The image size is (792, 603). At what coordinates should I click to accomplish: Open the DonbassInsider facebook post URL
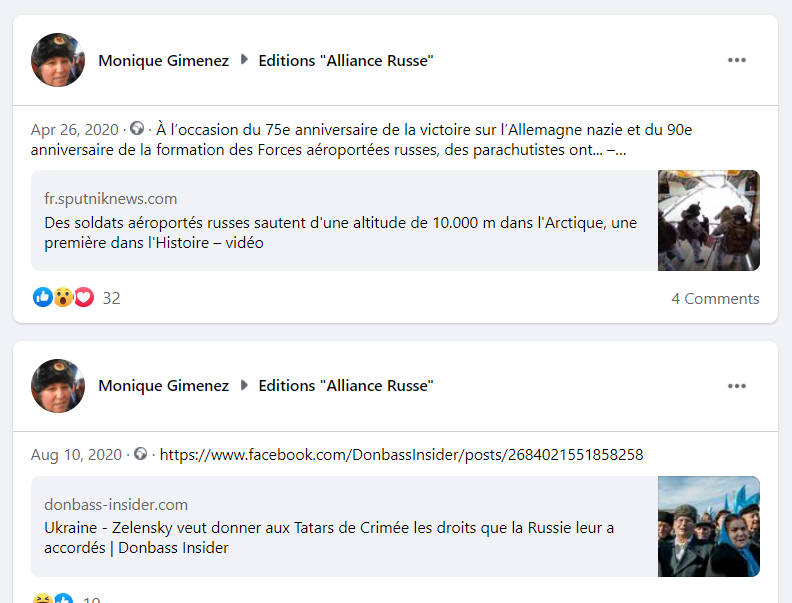(x=401, y=455)
